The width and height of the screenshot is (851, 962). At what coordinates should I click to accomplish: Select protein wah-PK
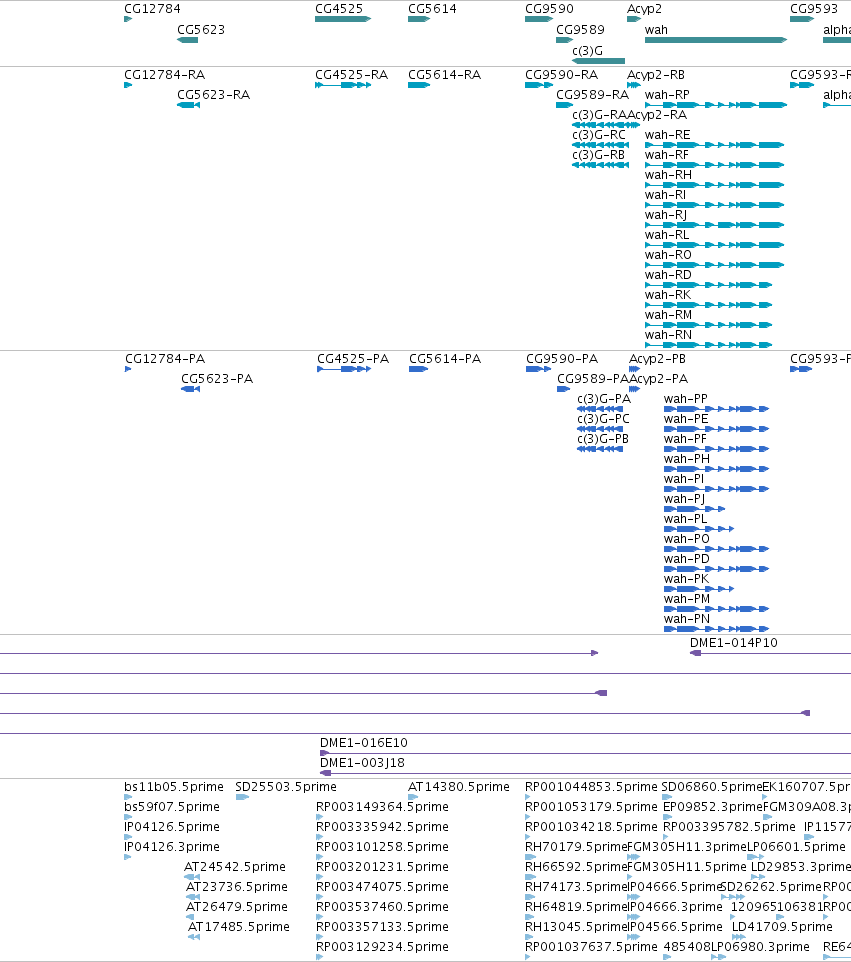click(686, 579)
